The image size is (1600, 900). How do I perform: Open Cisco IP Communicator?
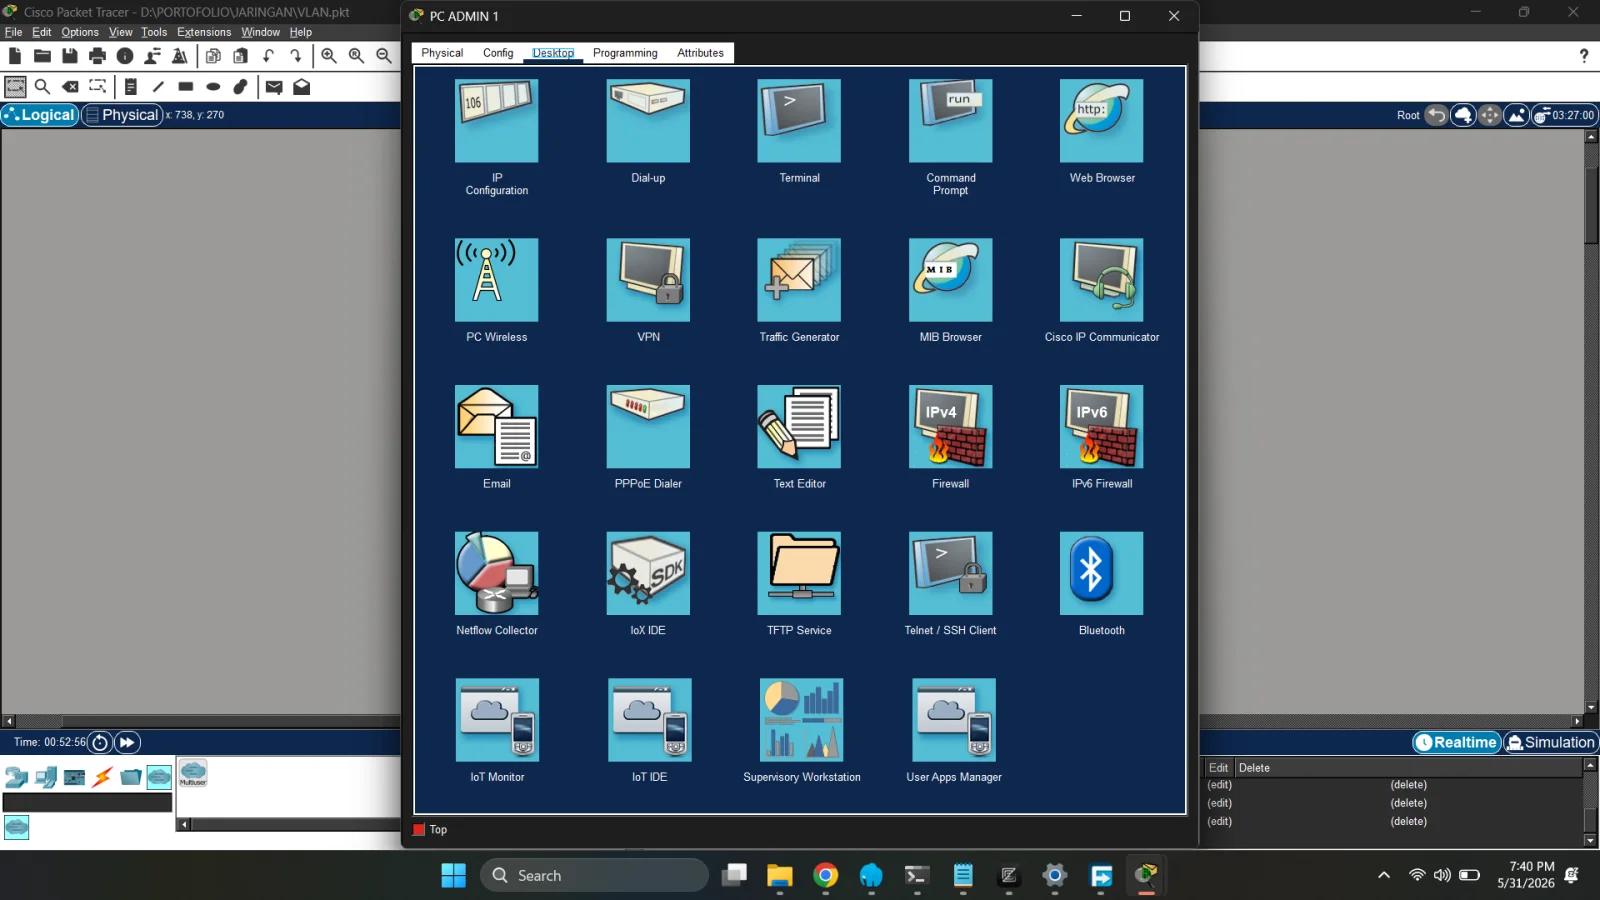coord(1101,280)
